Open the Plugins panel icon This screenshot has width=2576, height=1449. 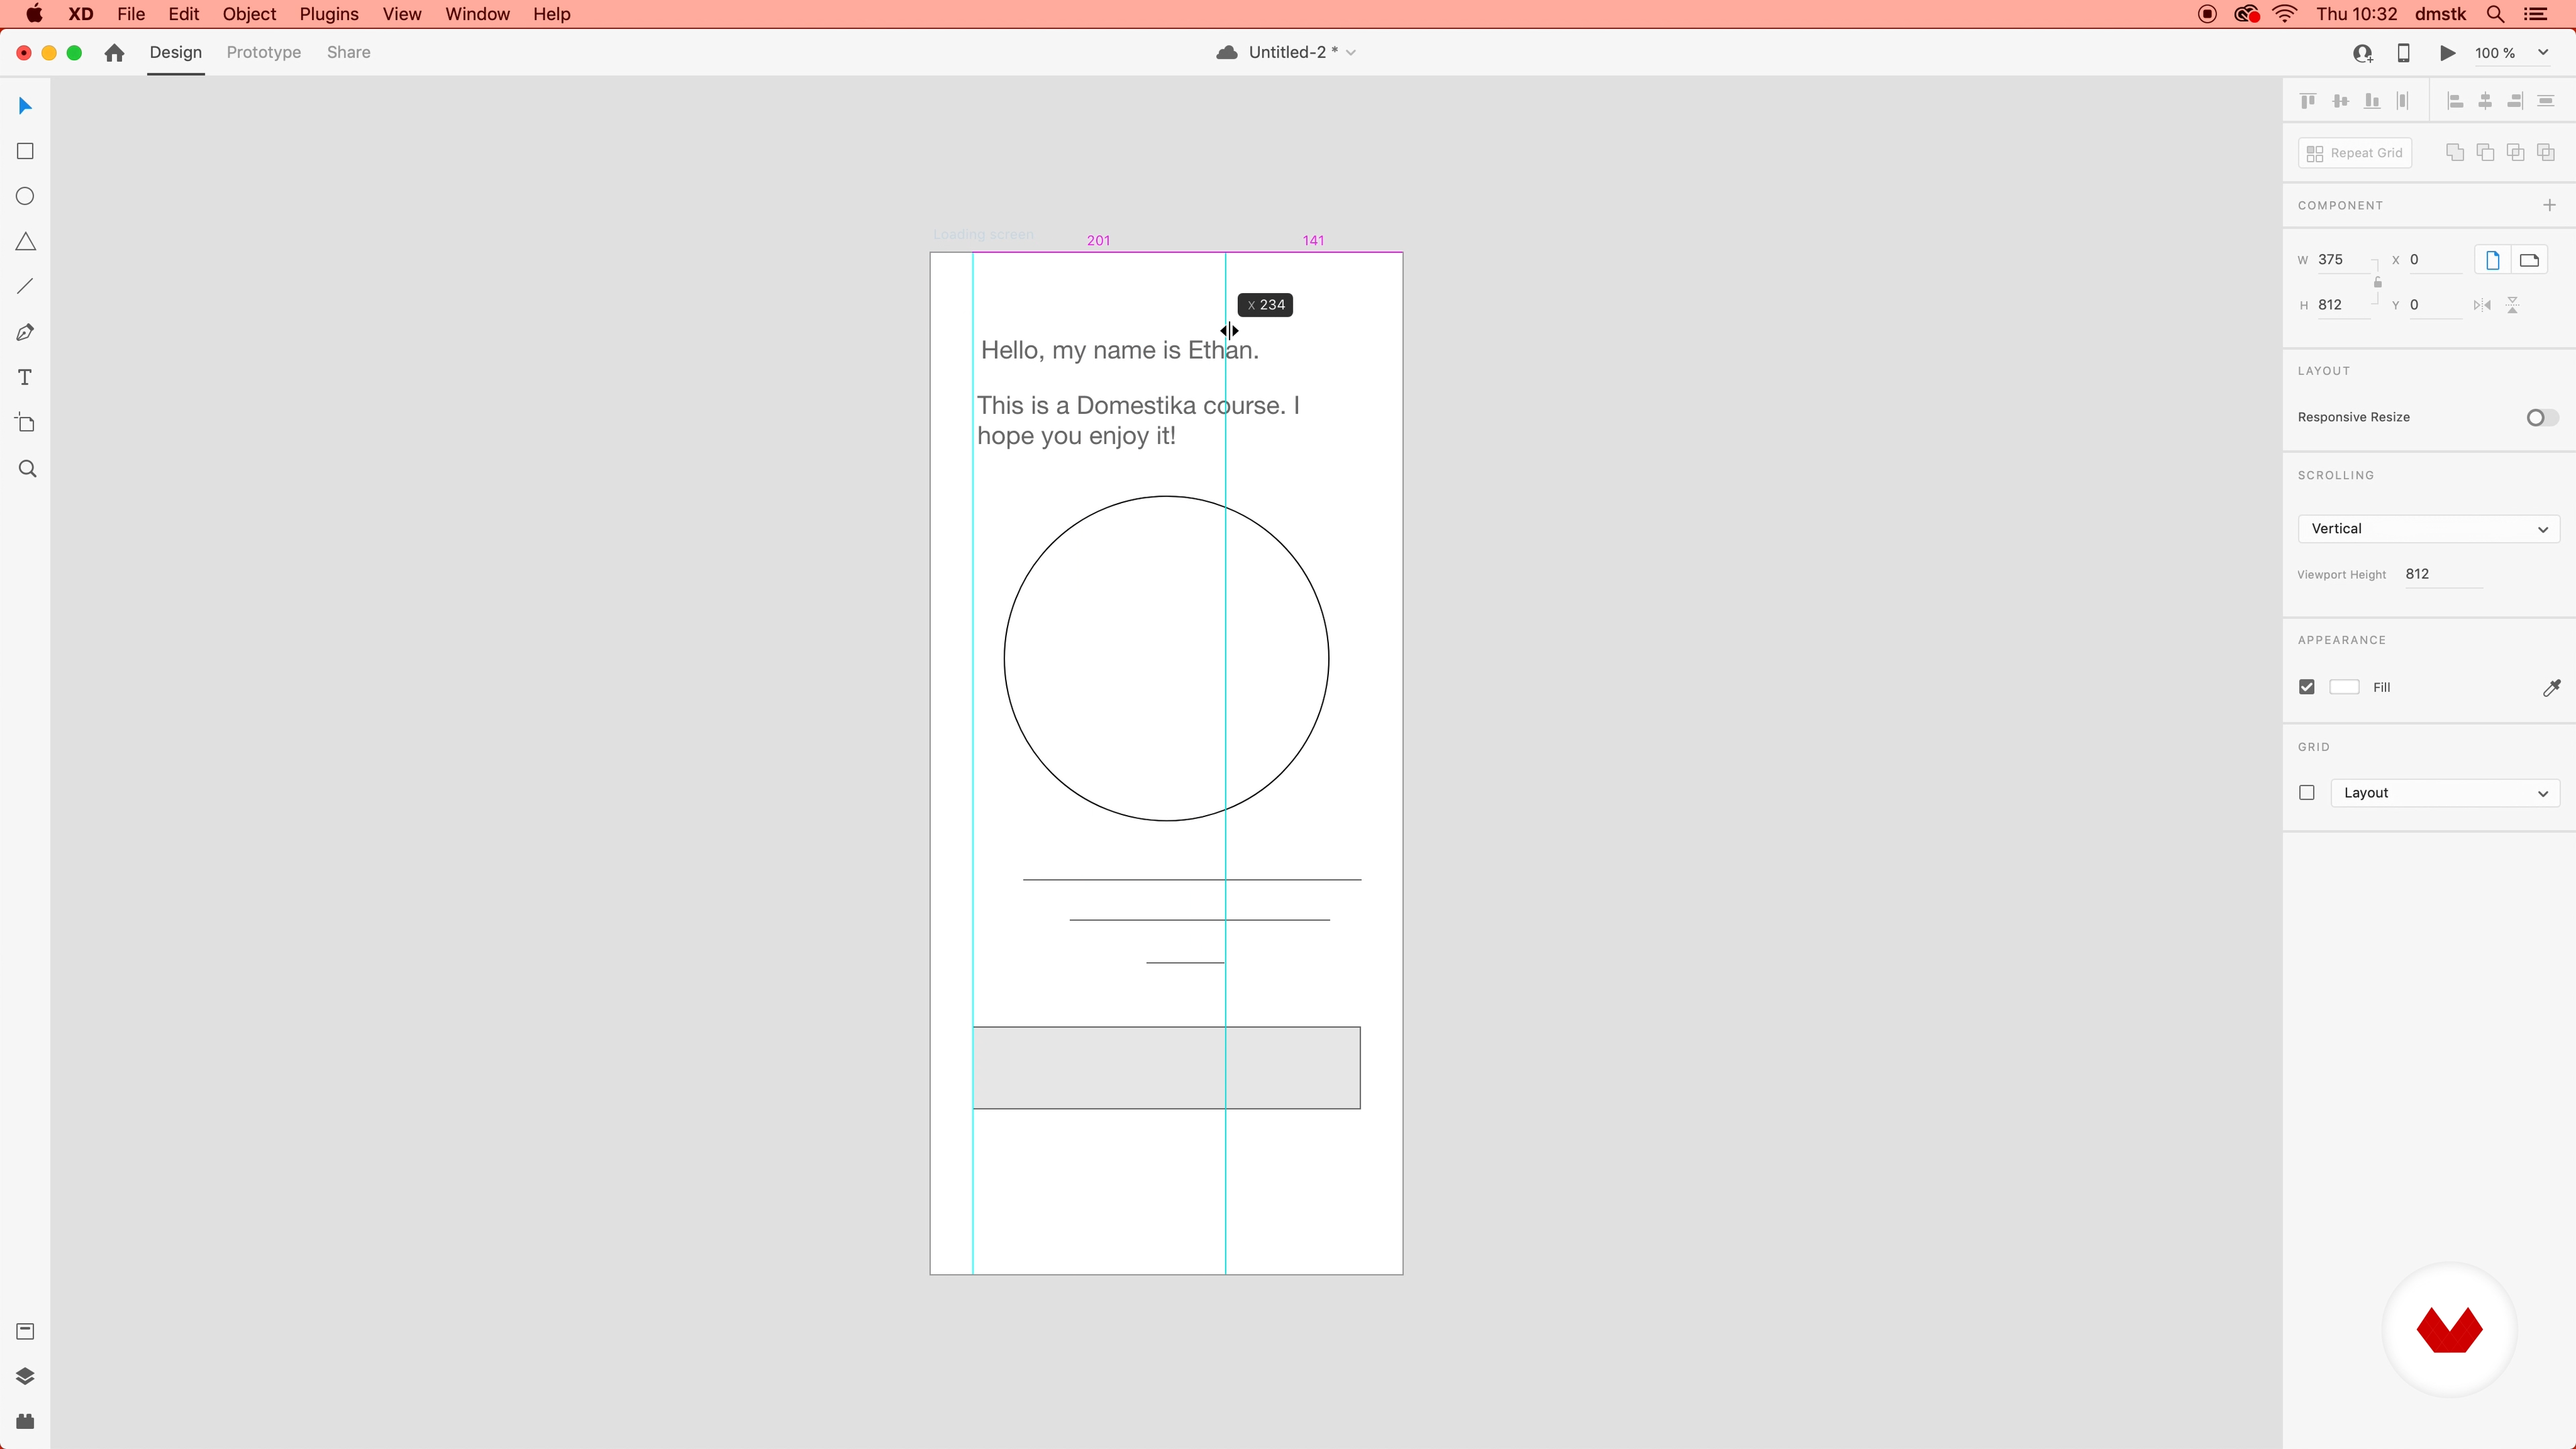tap(26, 1421)
